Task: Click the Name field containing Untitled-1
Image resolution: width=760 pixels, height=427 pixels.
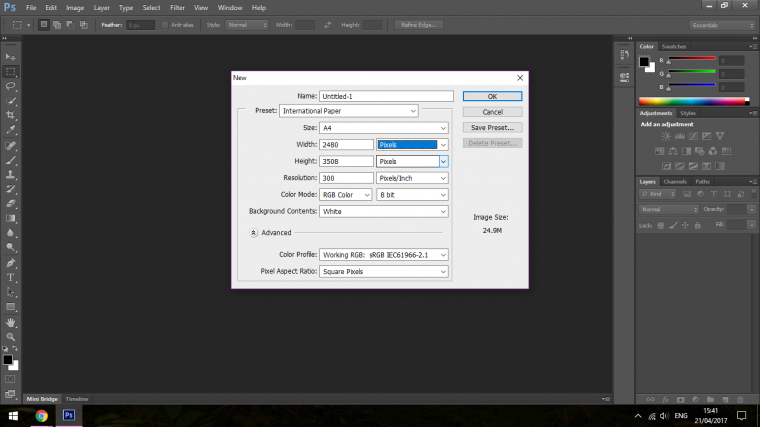Action: click(x=386, y=96)
